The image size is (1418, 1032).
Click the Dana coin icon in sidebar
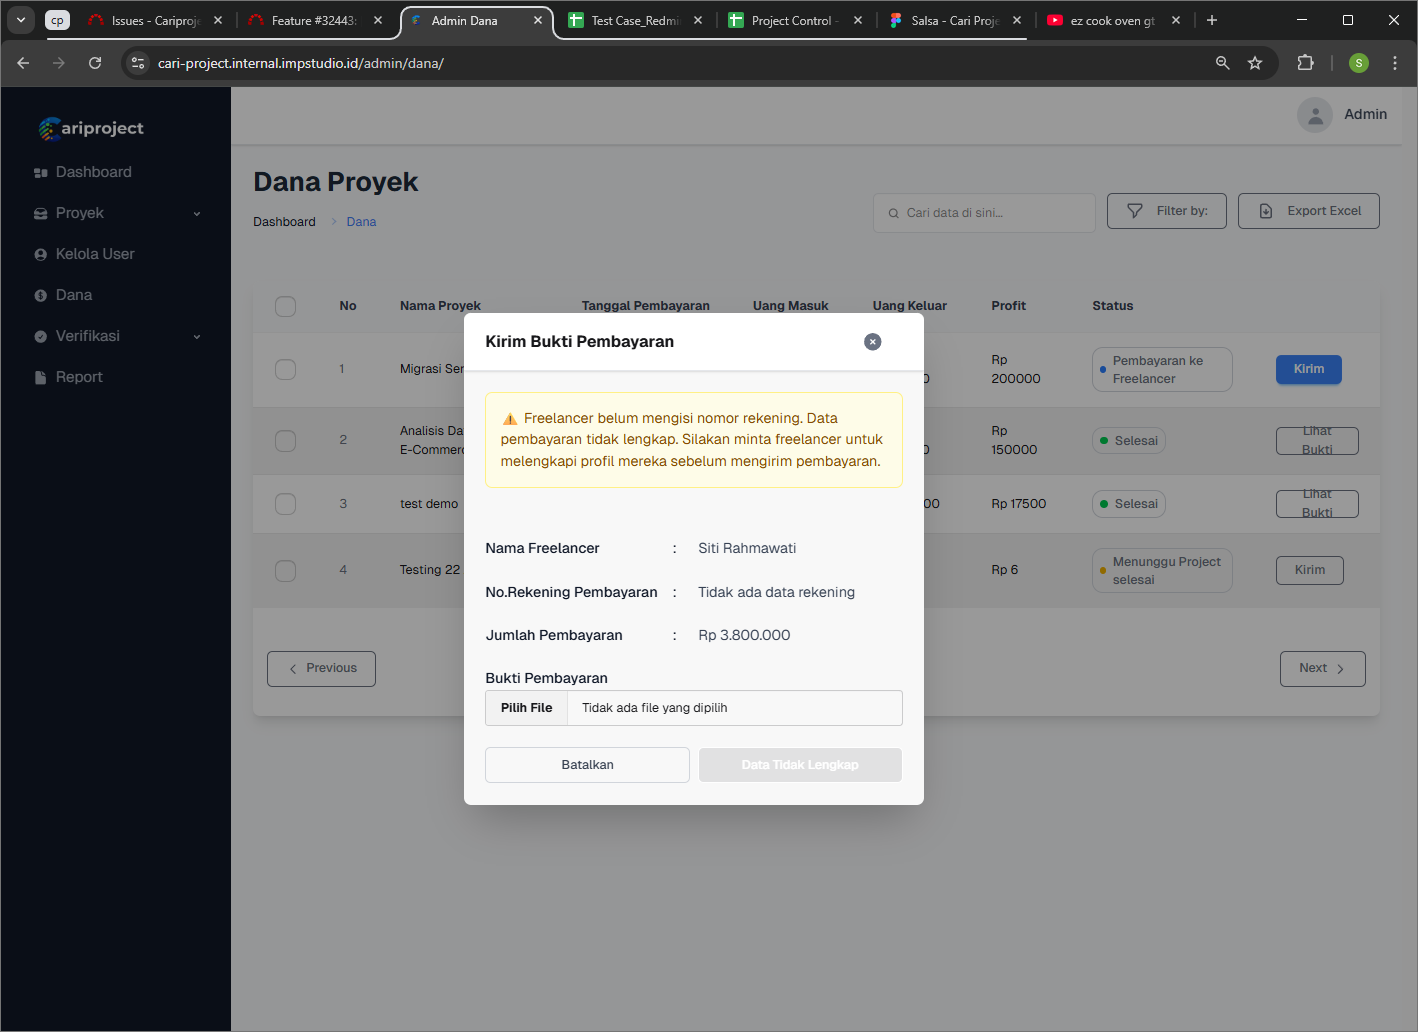[x=41, y=296]
